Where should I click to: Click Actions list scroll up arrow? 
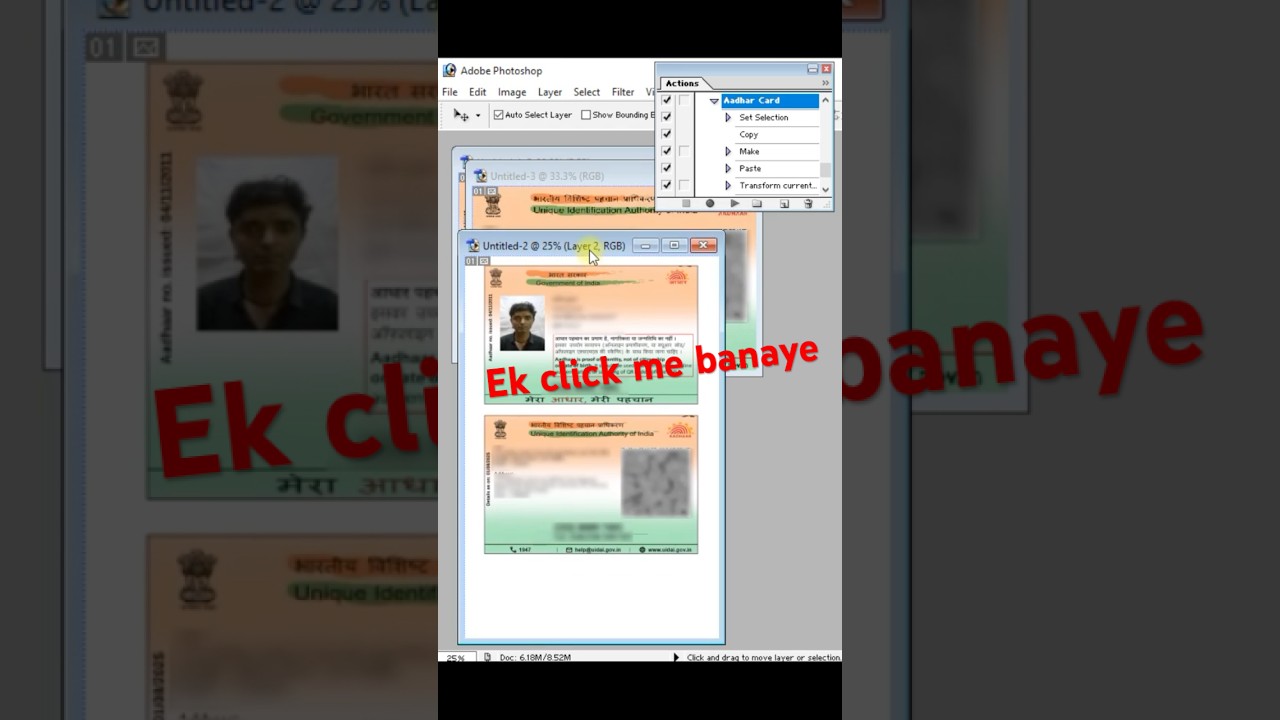click(x=825, y=100)
